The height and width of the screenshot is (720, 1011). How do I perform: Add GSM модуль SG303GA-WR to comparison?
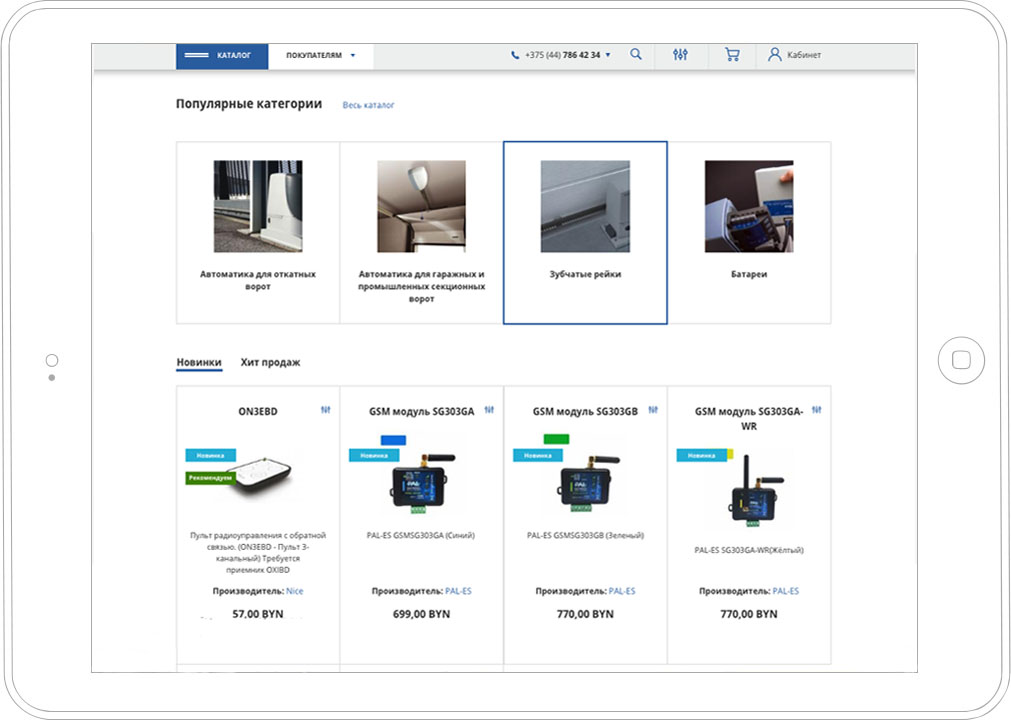click(x=817, y=410)
